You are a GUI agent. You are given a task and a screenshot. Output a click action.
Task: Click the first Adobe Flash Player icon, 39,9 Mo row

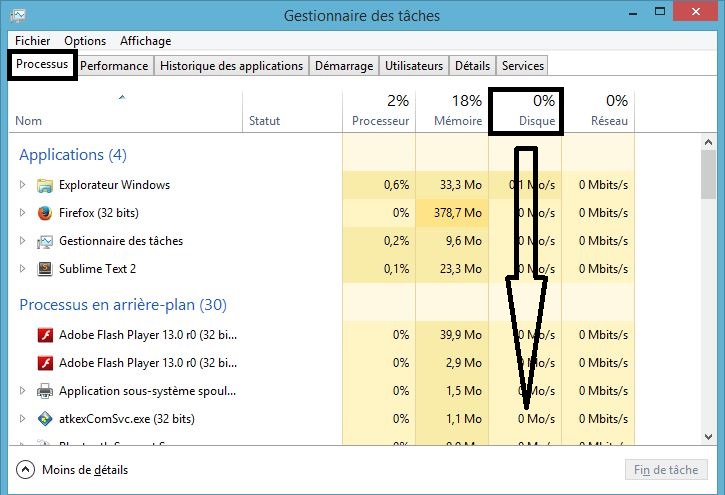(x=45, y=335)
